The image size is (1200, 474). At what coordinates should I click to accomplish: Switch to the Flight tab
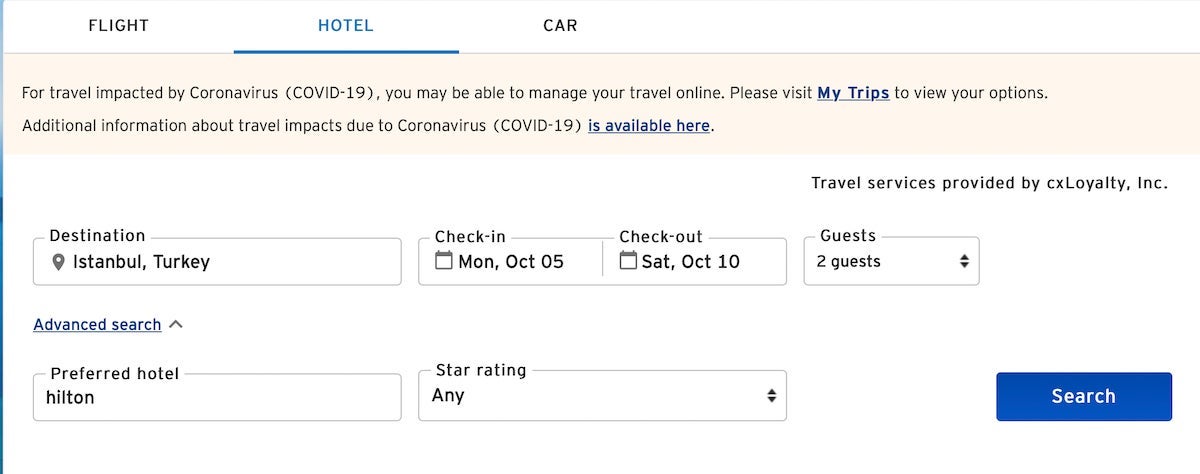click(x=118, y=26)
